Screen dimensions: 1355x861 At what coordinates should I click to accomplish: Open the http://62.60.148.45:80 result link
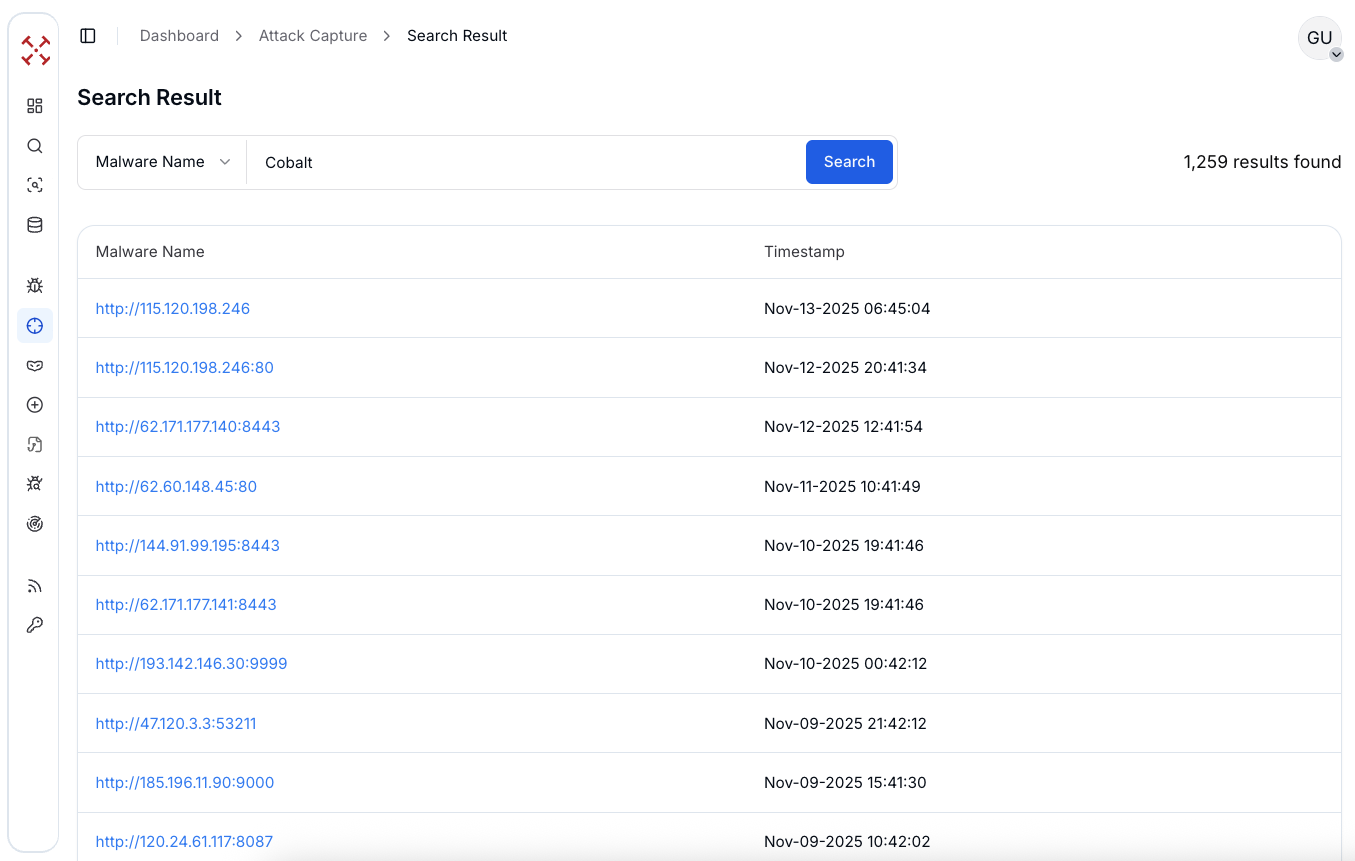(176, 486)
